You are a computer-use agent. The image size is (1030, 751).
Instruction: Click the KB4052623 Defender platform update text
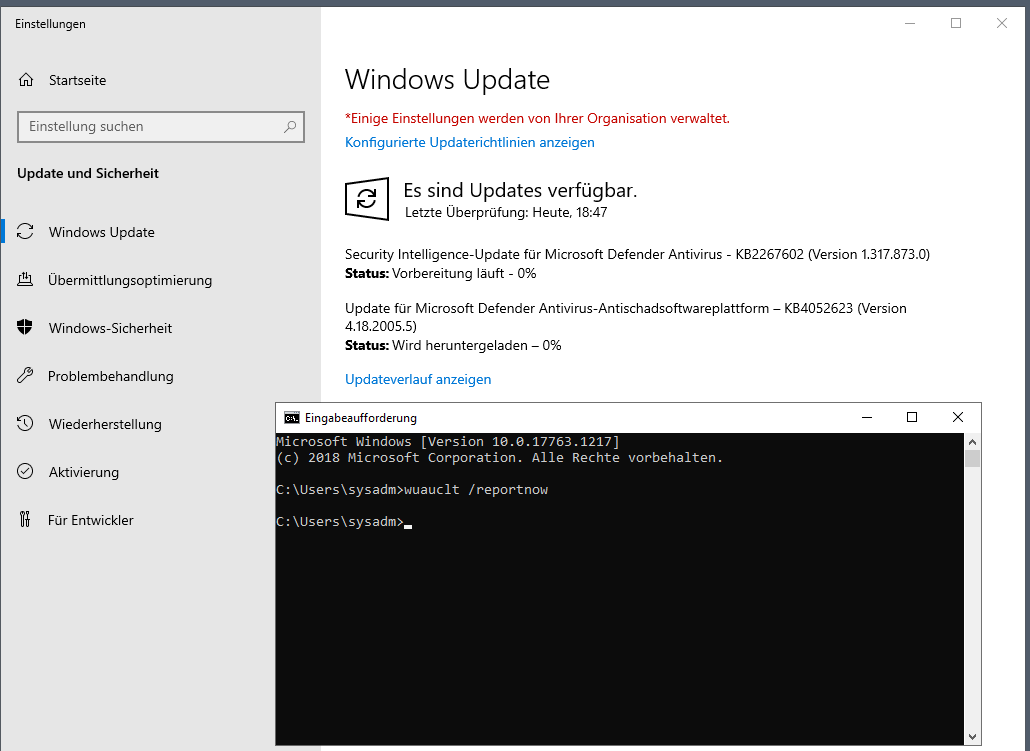tap(625, 317)
